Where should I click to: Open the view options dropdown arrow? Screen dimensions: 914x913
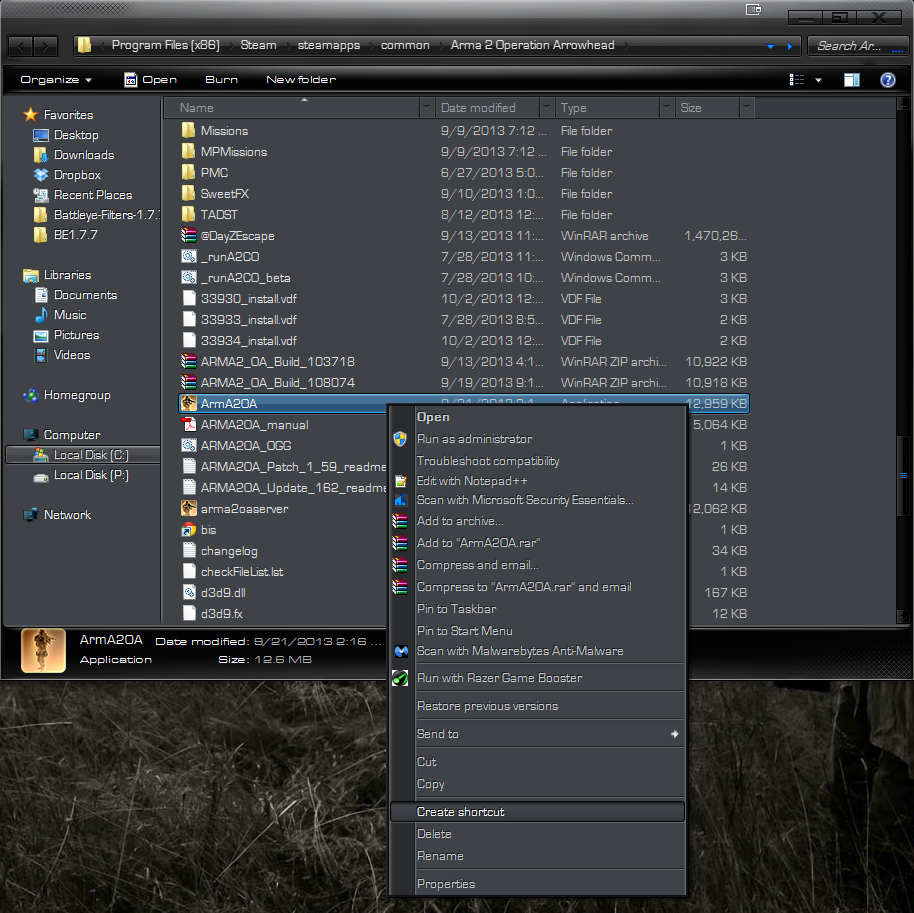point(818,80)
